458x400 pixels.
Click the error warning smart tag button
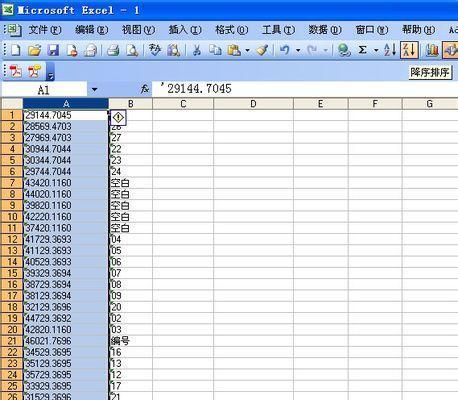[x=118, y=117]
